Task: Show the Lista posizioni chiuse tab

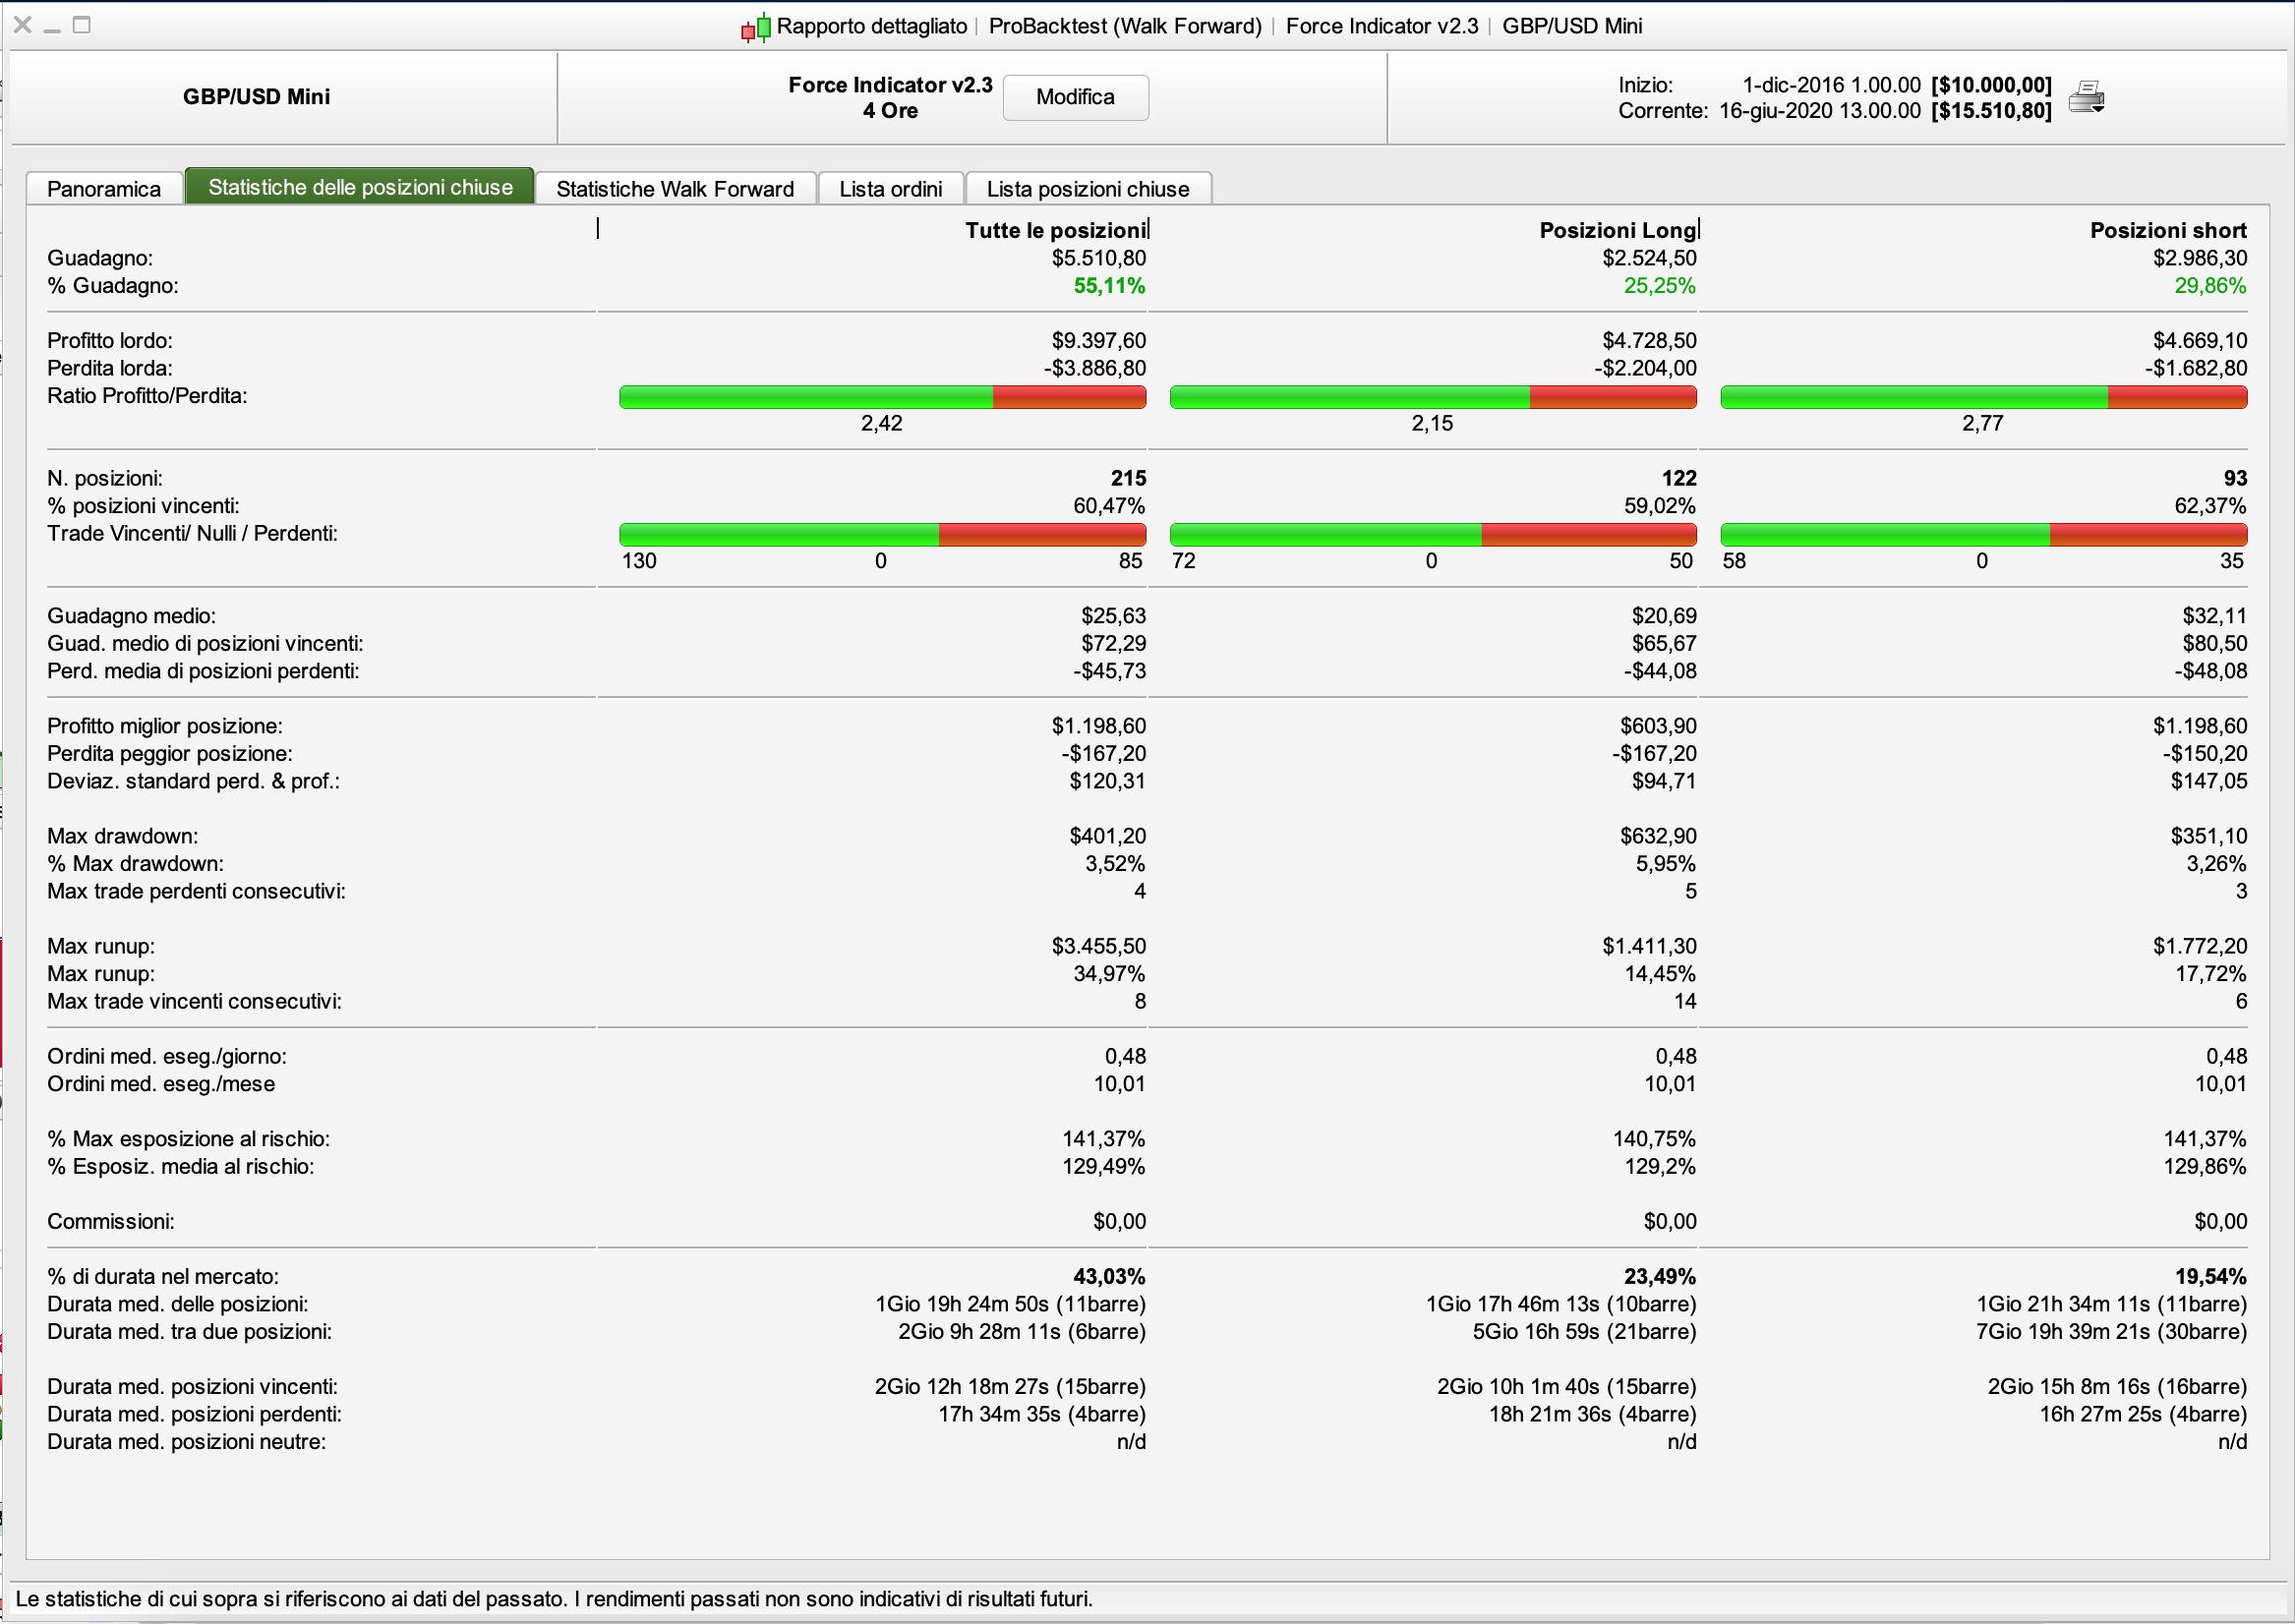Action: (1088, 189)
